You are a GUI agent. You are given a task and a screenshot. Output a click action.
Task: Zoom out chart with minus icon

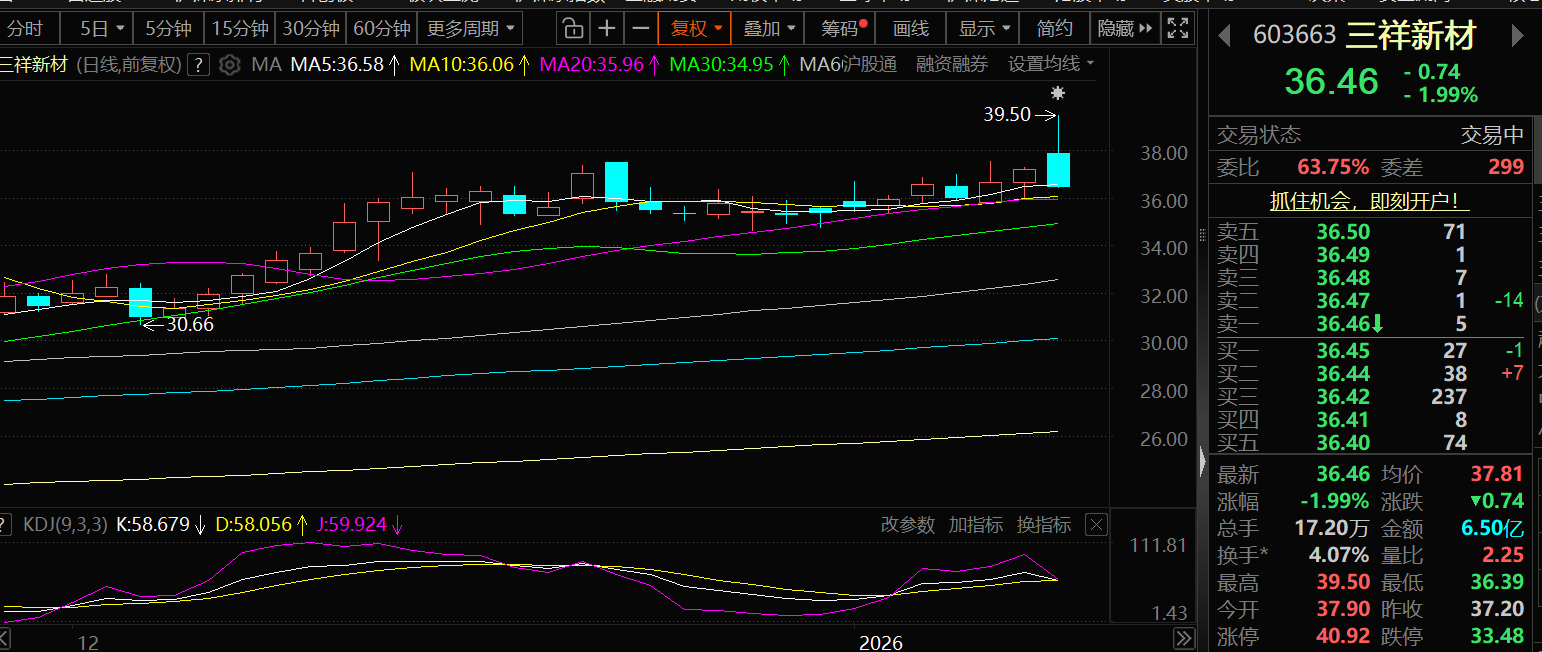click(x=641, y=28)
